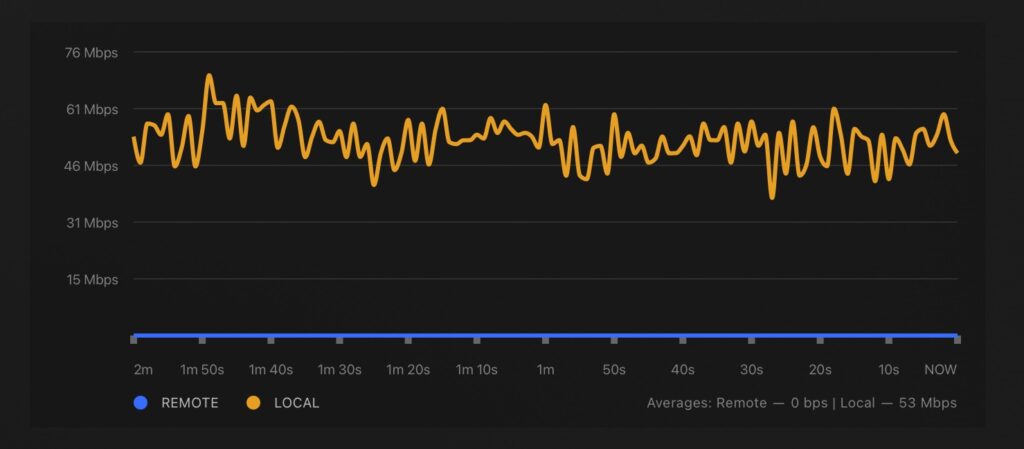1024x449 pixels.
Task: Click the tick marker above 1m
Action: (545, 340)
